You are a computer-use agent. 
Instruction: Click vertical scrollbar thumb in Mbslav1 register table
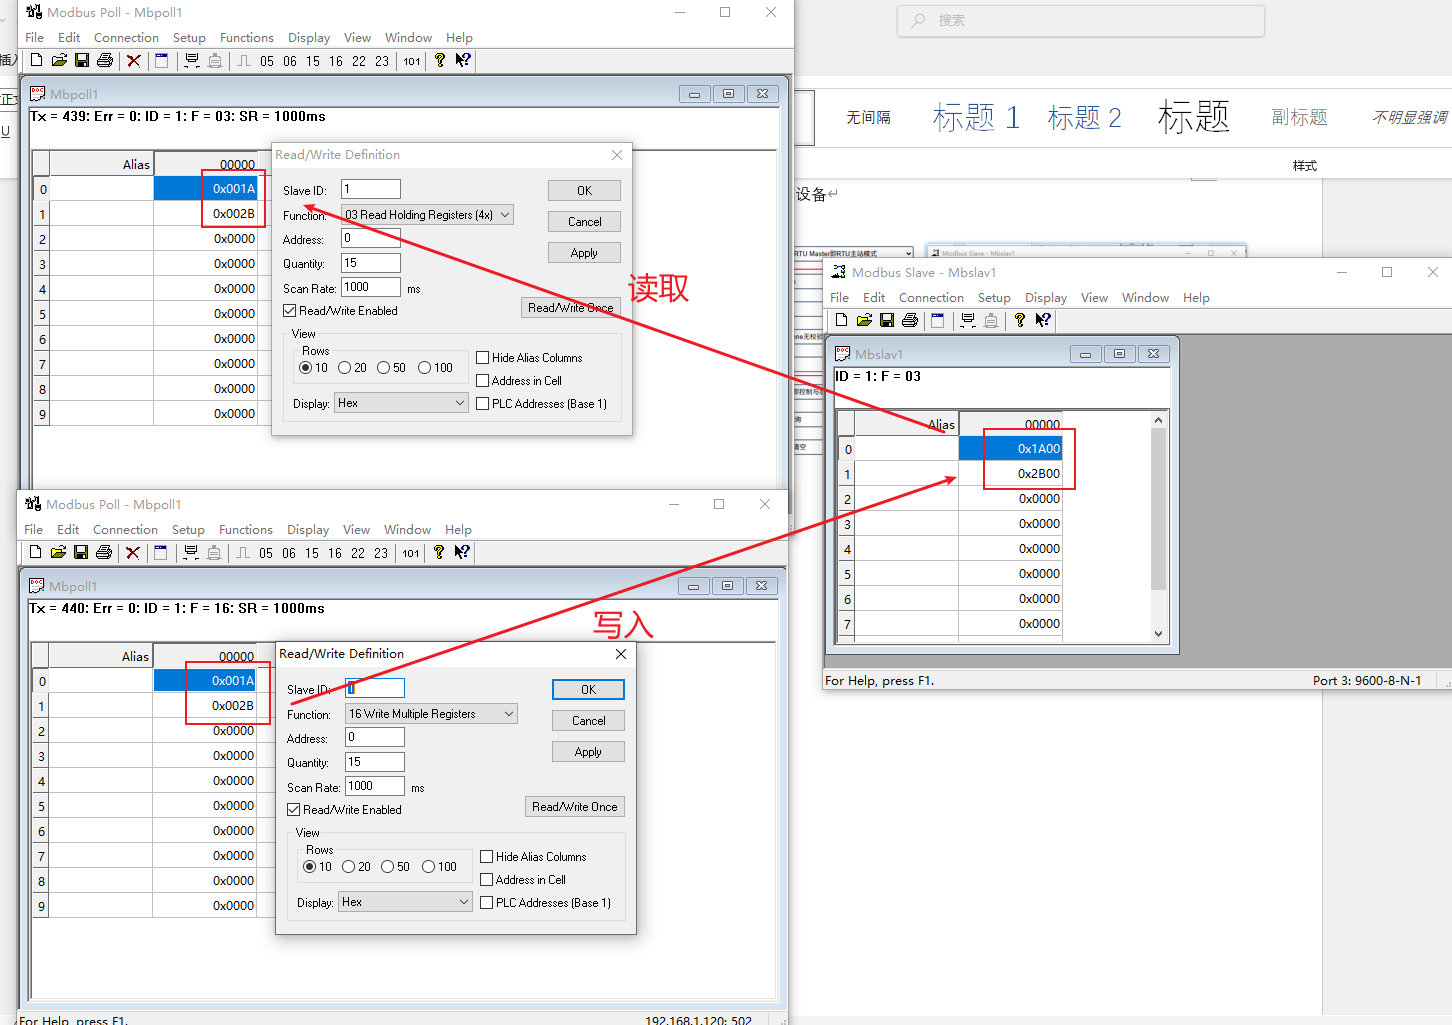point(1158,509)
